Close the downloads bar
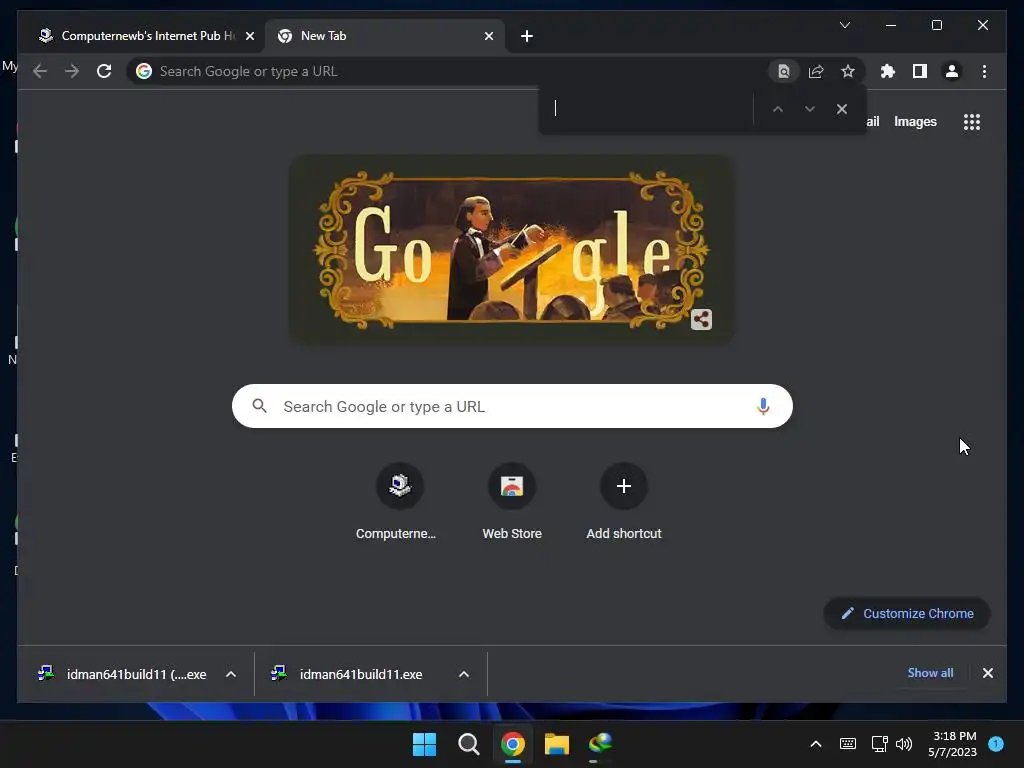Viewport: 1024px width, 768px height. pos(987,673)
